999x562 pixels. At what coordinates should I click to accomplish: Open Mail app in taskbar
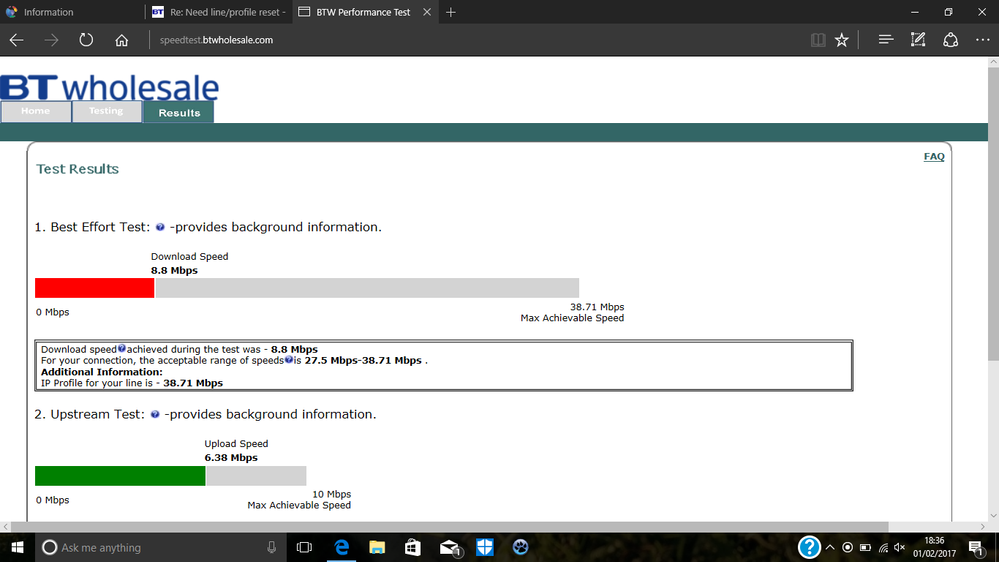pyautogui.click(x=450, y=547)
